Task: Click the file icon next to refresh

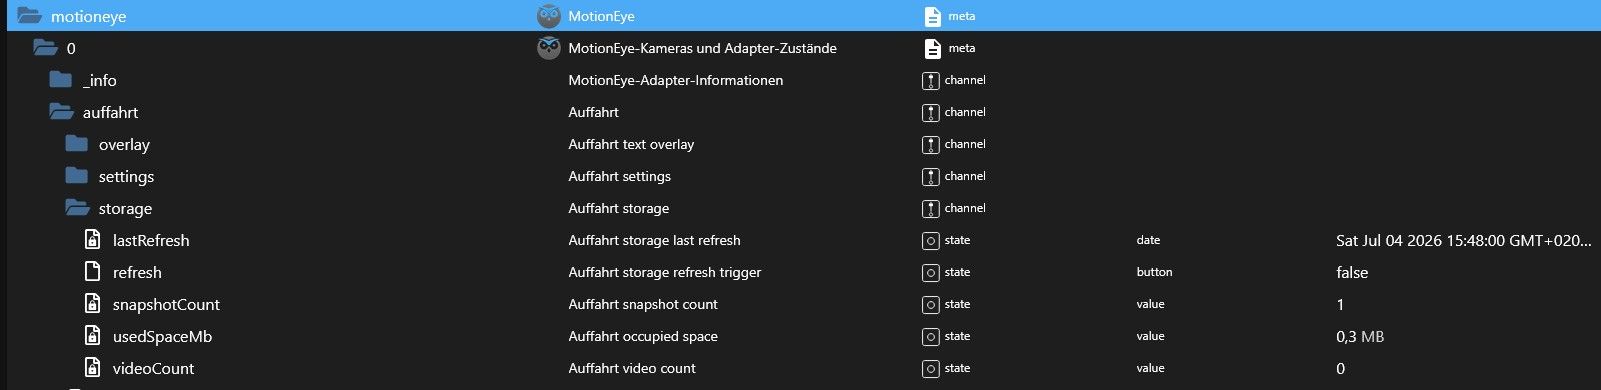Action: pyautogui.click(x=92, y=272)
